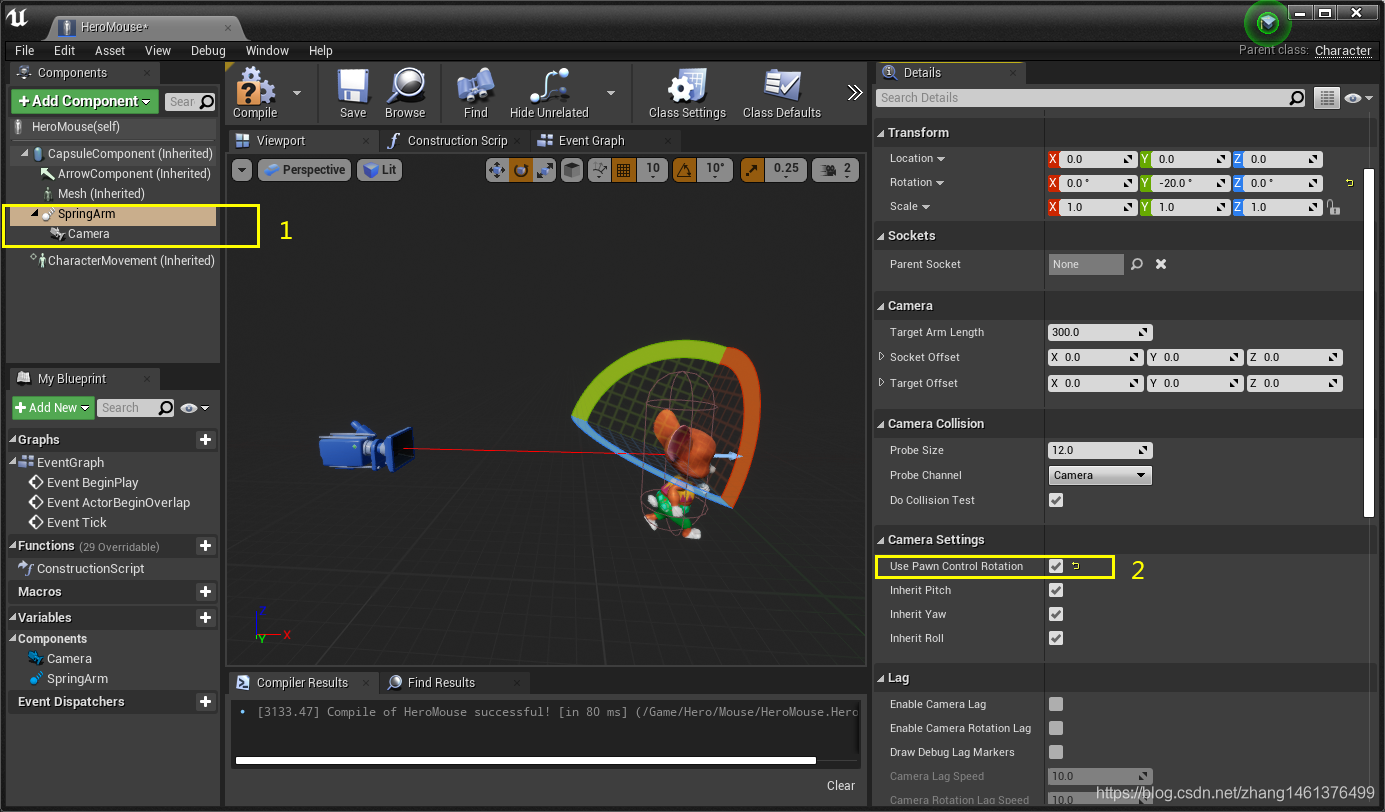The height and width of the screenshot is (812, 1385).
Task: Open Probe Channel Camera dropdown
Action: coord(1100,475)
